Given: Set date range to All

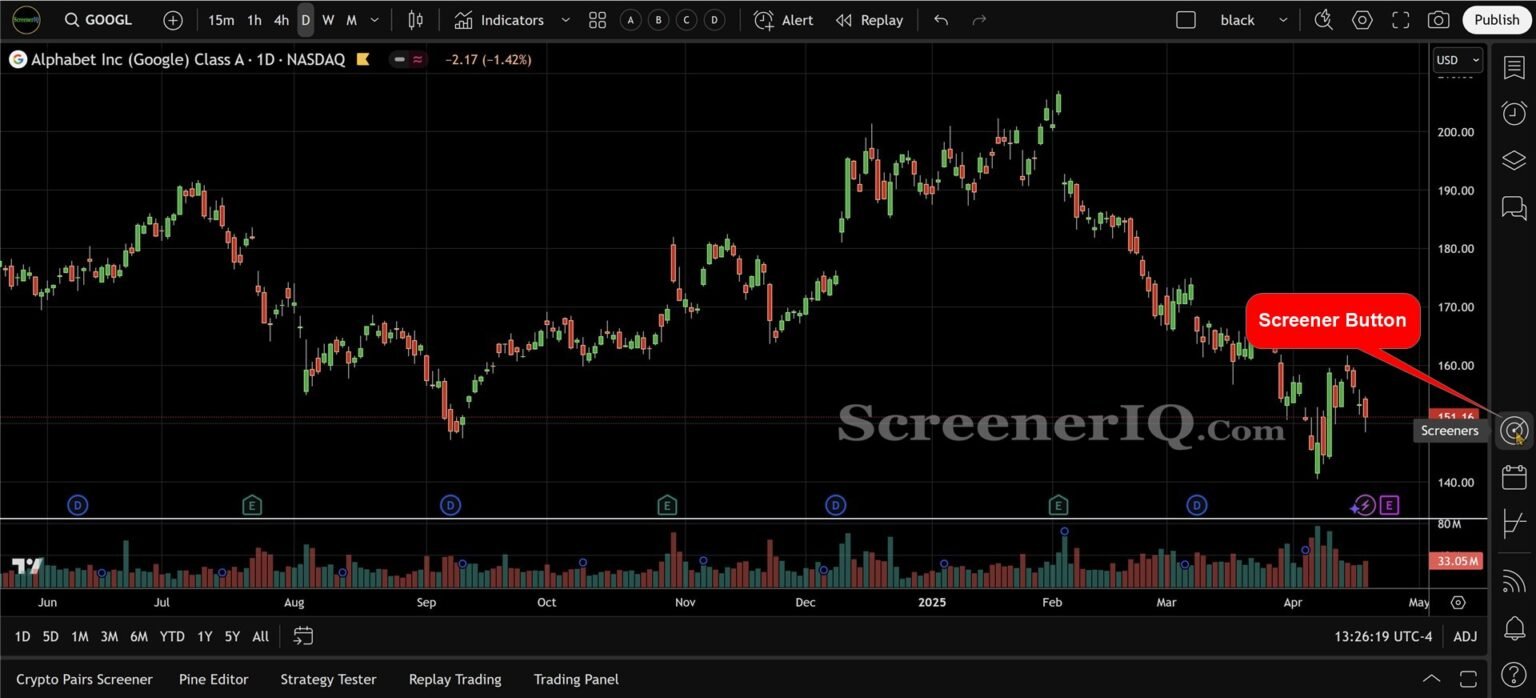Looking at the screenshot, I should point(260,636).
